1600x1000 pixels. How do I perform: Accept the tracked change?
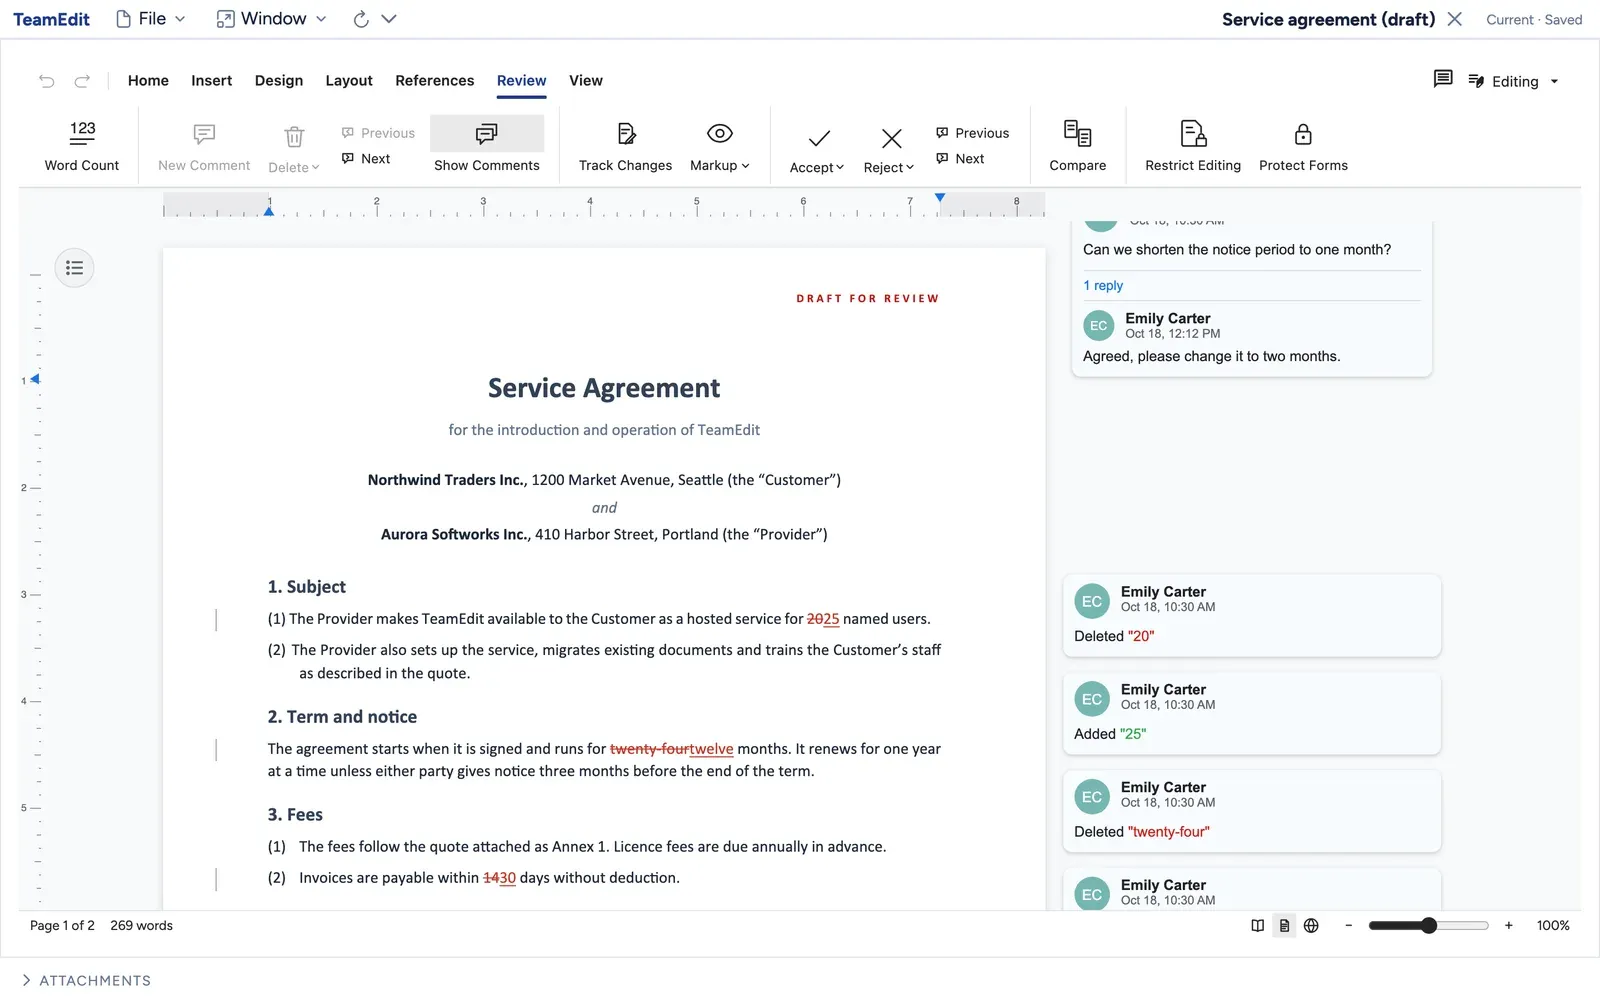point(817,150)
